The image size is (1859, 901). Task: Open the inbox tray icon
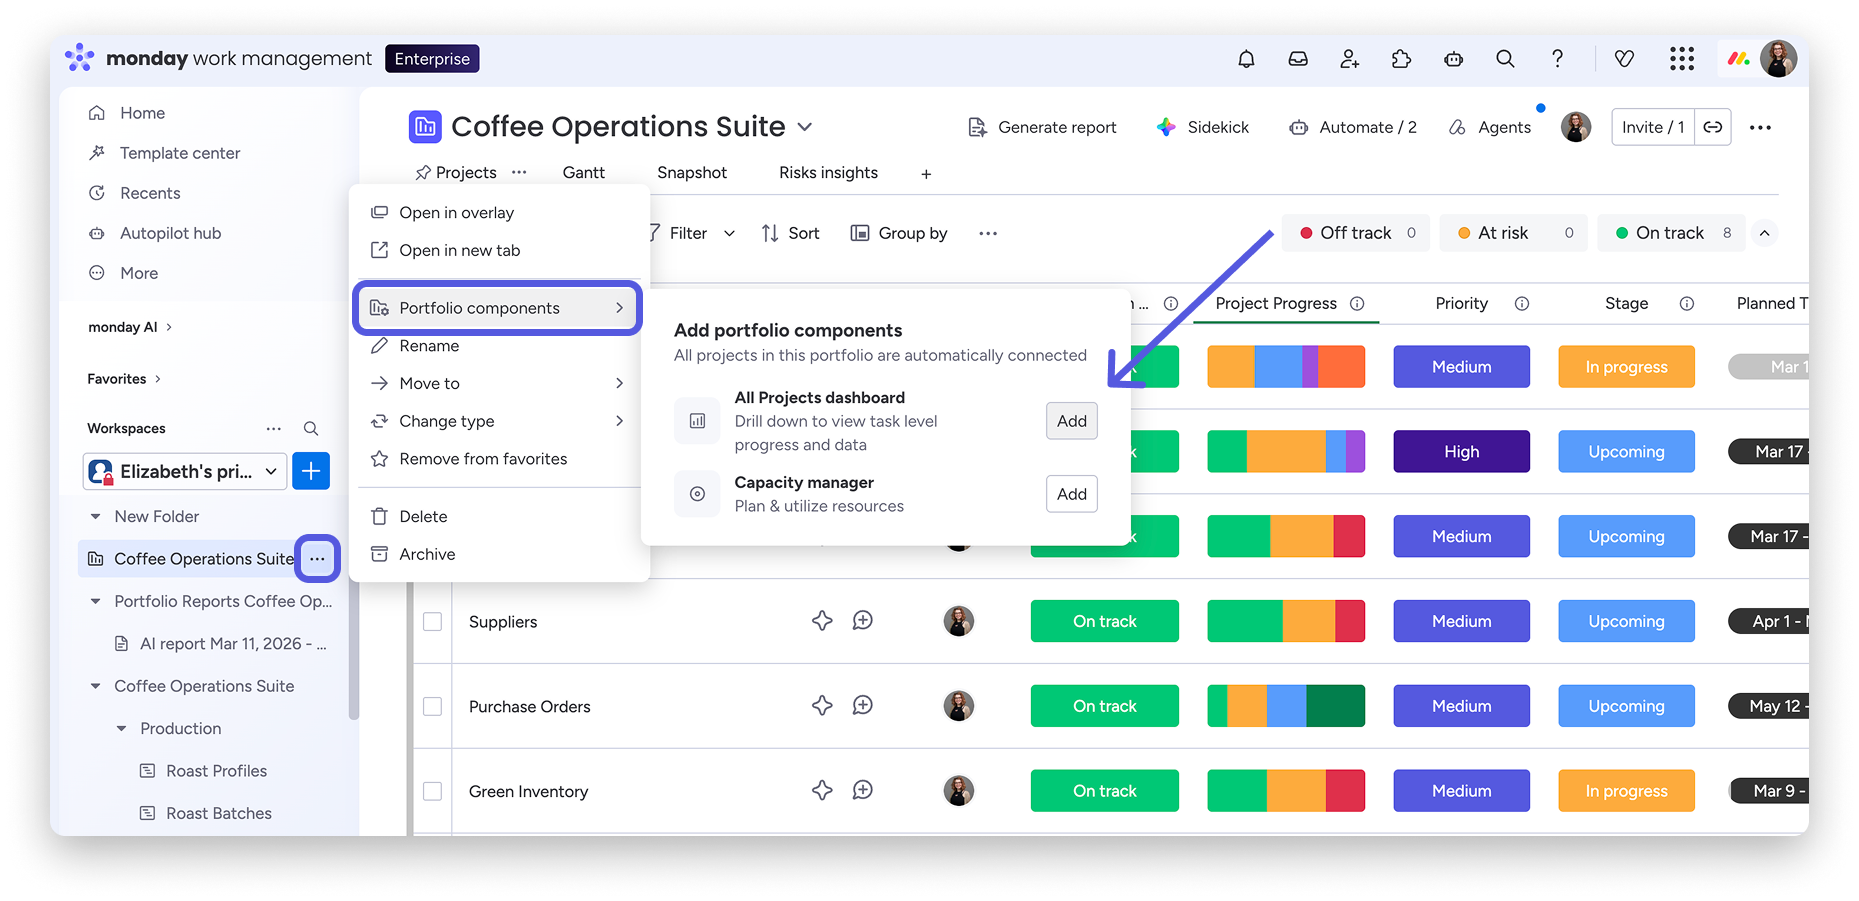1298,59
